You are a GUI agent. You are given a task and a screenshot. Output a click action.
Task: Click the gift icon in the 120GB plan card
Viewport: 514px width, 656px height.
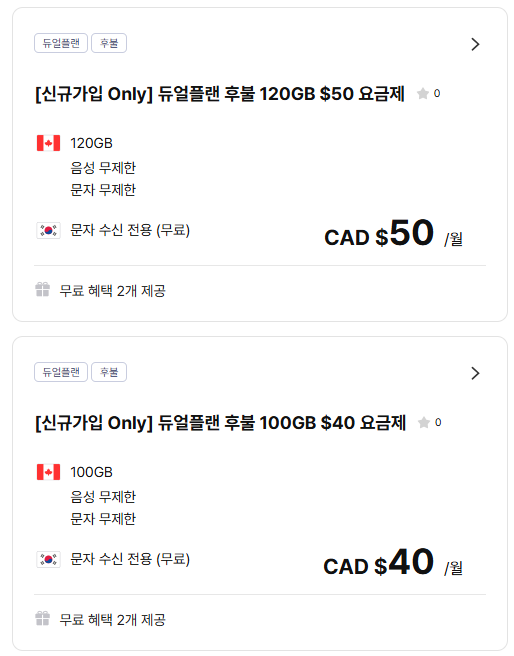pos(43,290)
